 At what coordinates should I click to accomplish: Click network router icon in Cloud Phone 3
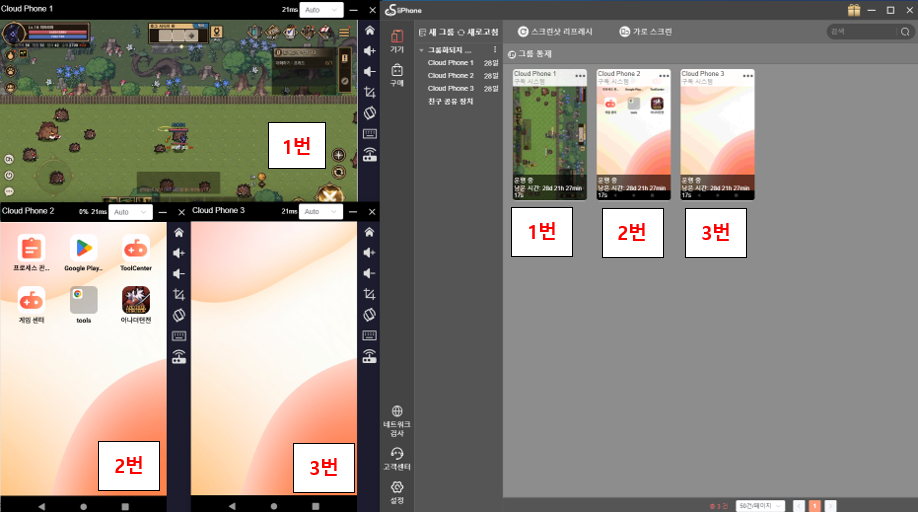[369, 356]
